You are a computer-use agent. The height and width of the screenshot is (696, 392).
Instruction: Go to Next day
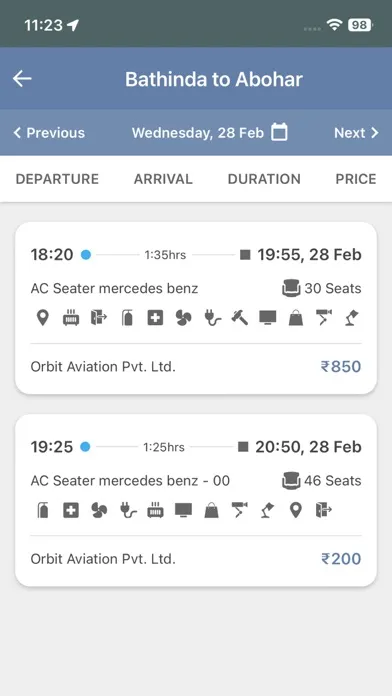pyautogui.click(x=356, y=133)
